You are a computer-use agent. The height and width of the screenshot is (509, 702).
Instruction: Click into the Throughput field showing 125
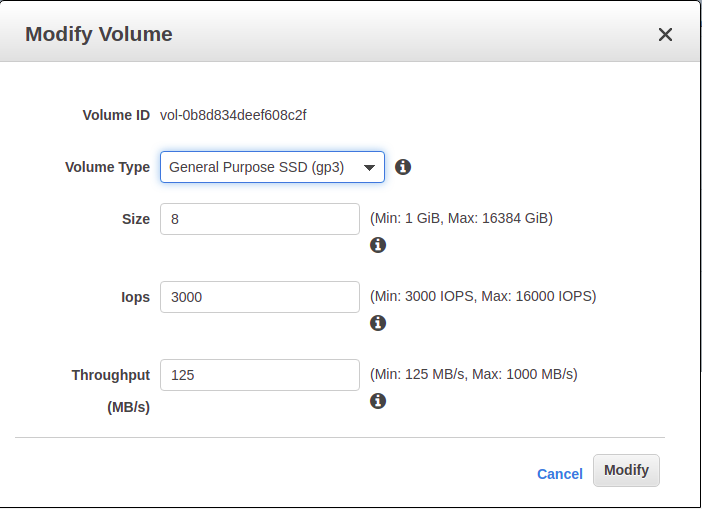(260, 375)
